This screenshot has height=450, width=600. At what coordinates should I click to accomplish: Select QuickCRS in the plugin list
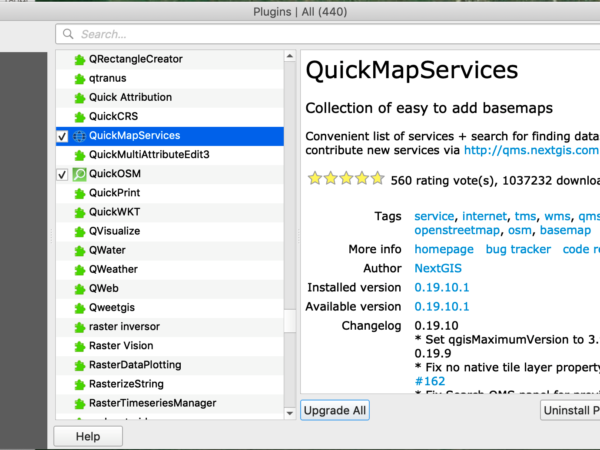click(x=170, y=117)
